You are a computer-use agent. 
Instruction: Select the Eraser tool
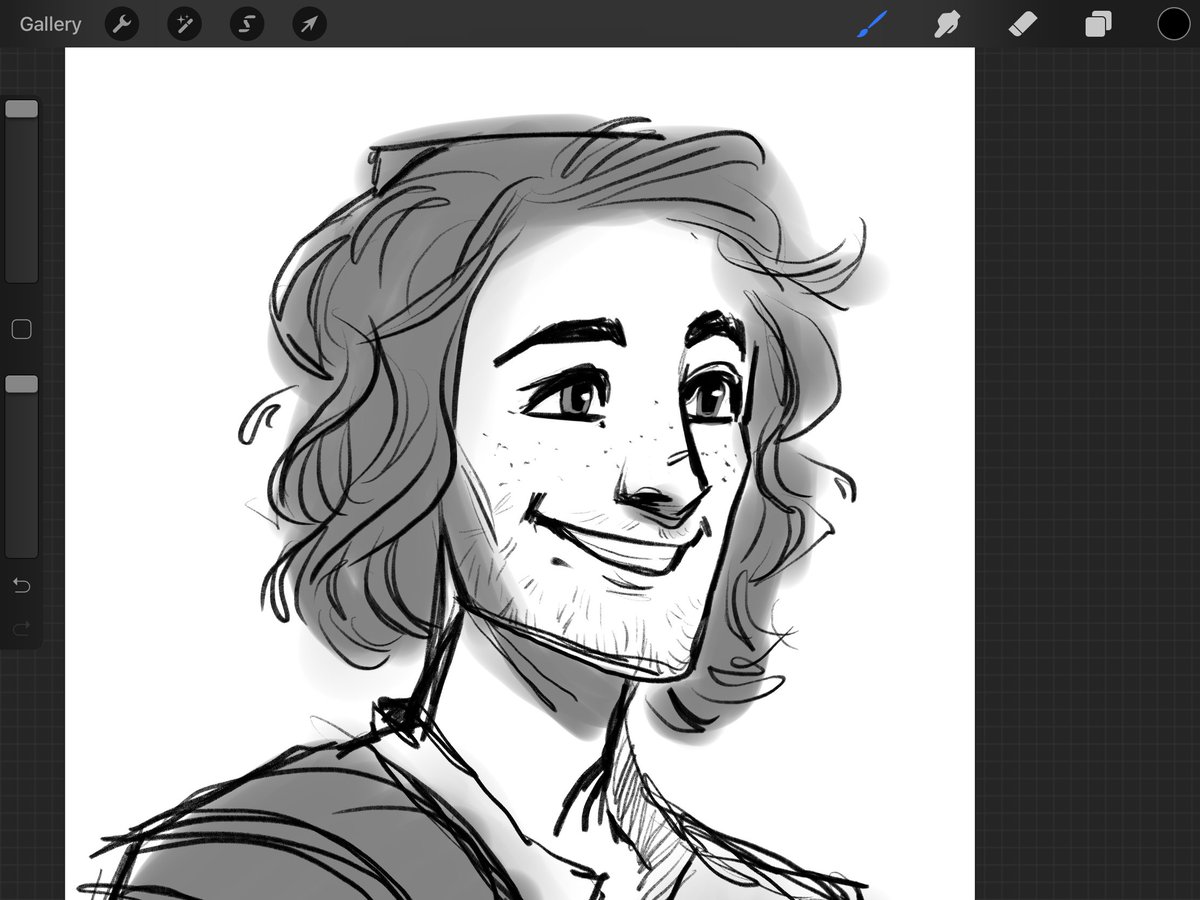pyautogui.click(x=1023, y=24)
